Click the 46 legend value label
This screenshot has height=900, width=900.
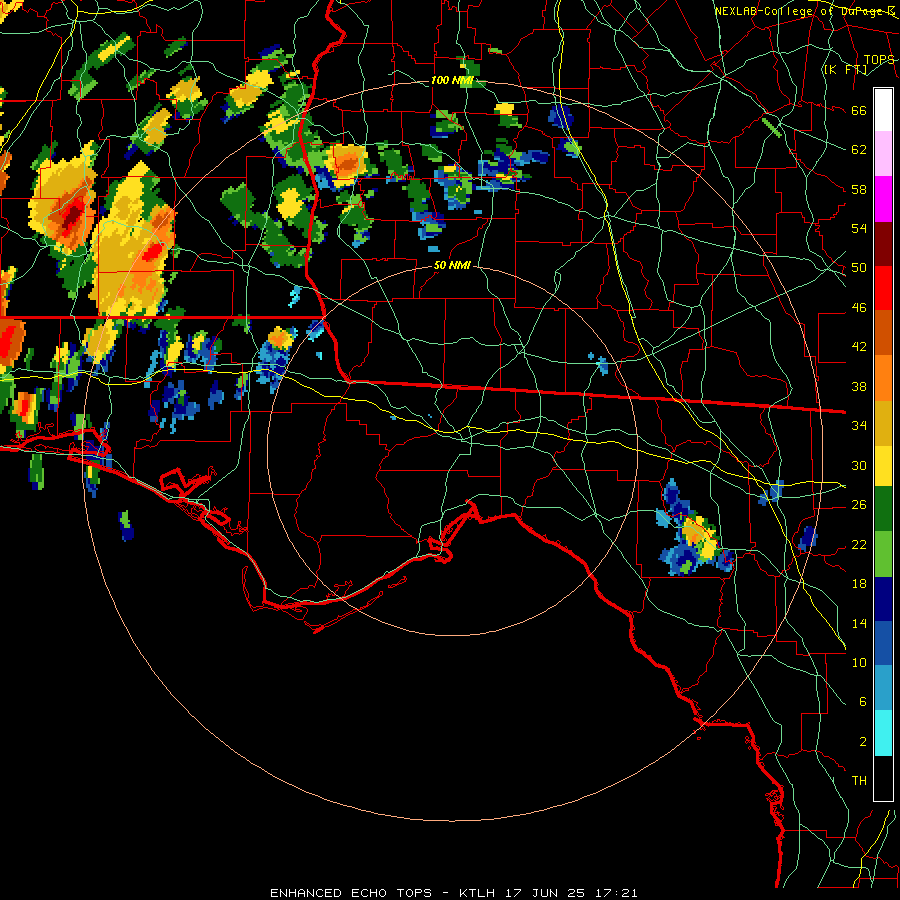coord(859,308)
